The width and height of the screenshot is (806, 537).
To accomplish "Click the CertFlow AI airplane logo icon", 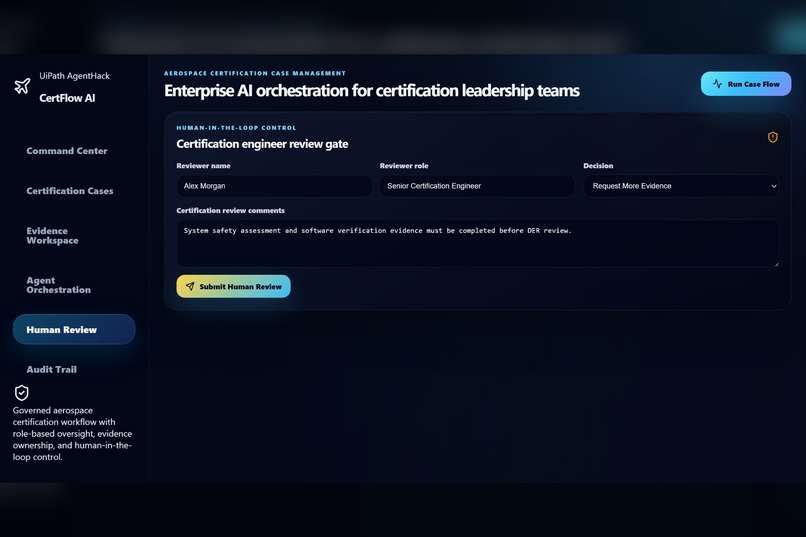I will [x=22, y=86].
